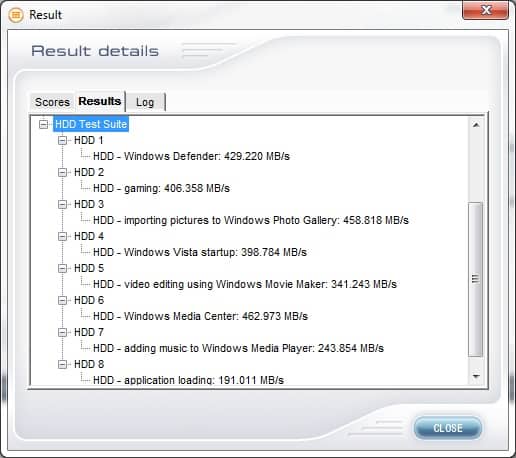This screenshot has width=516, height=458.
Task: Collapse the HDD 7 tree node
Action: point(62,332)
